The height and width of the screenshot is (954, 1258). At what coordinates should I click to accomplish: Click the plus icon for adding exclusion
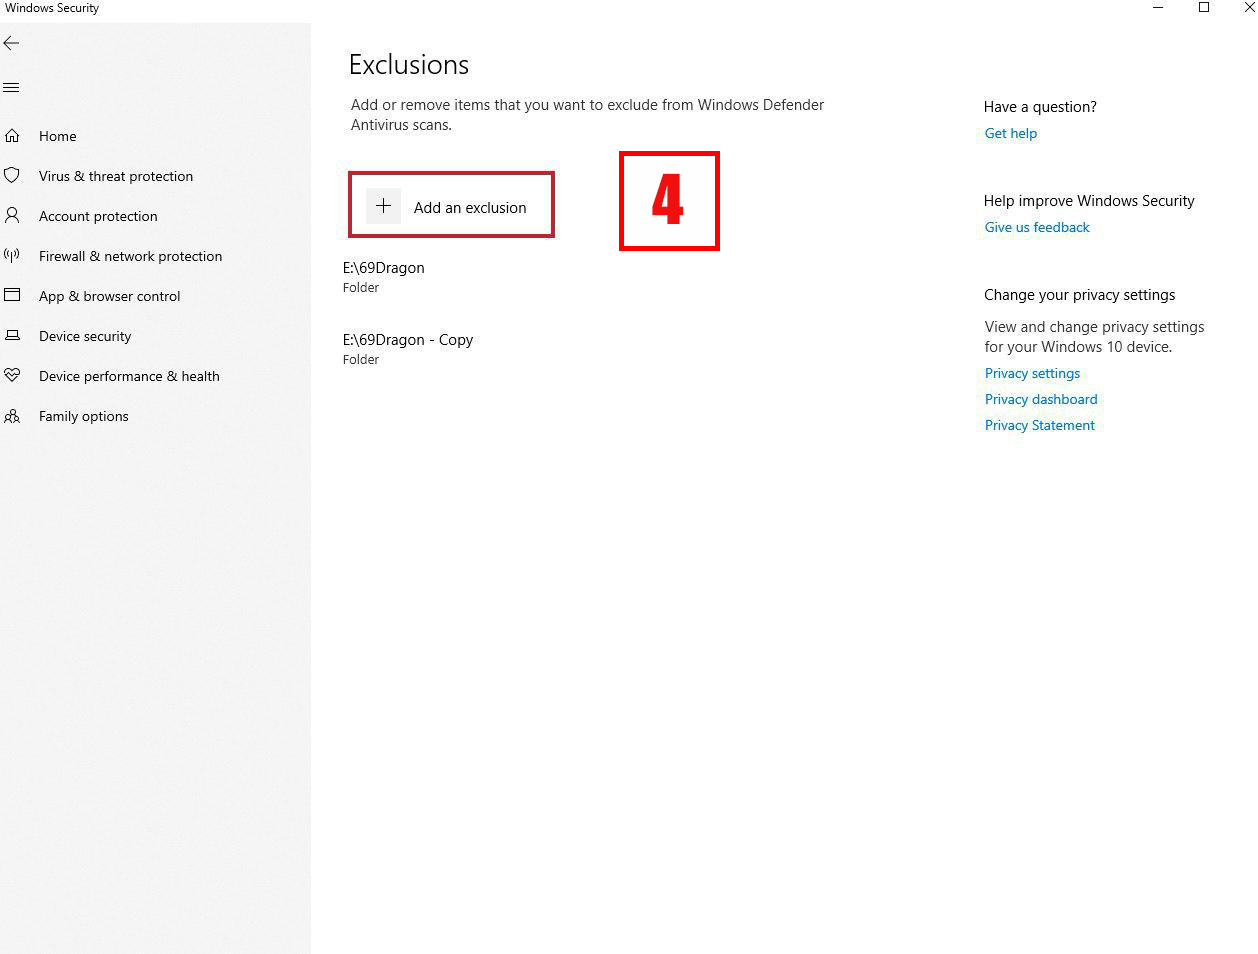coord(383,206)
